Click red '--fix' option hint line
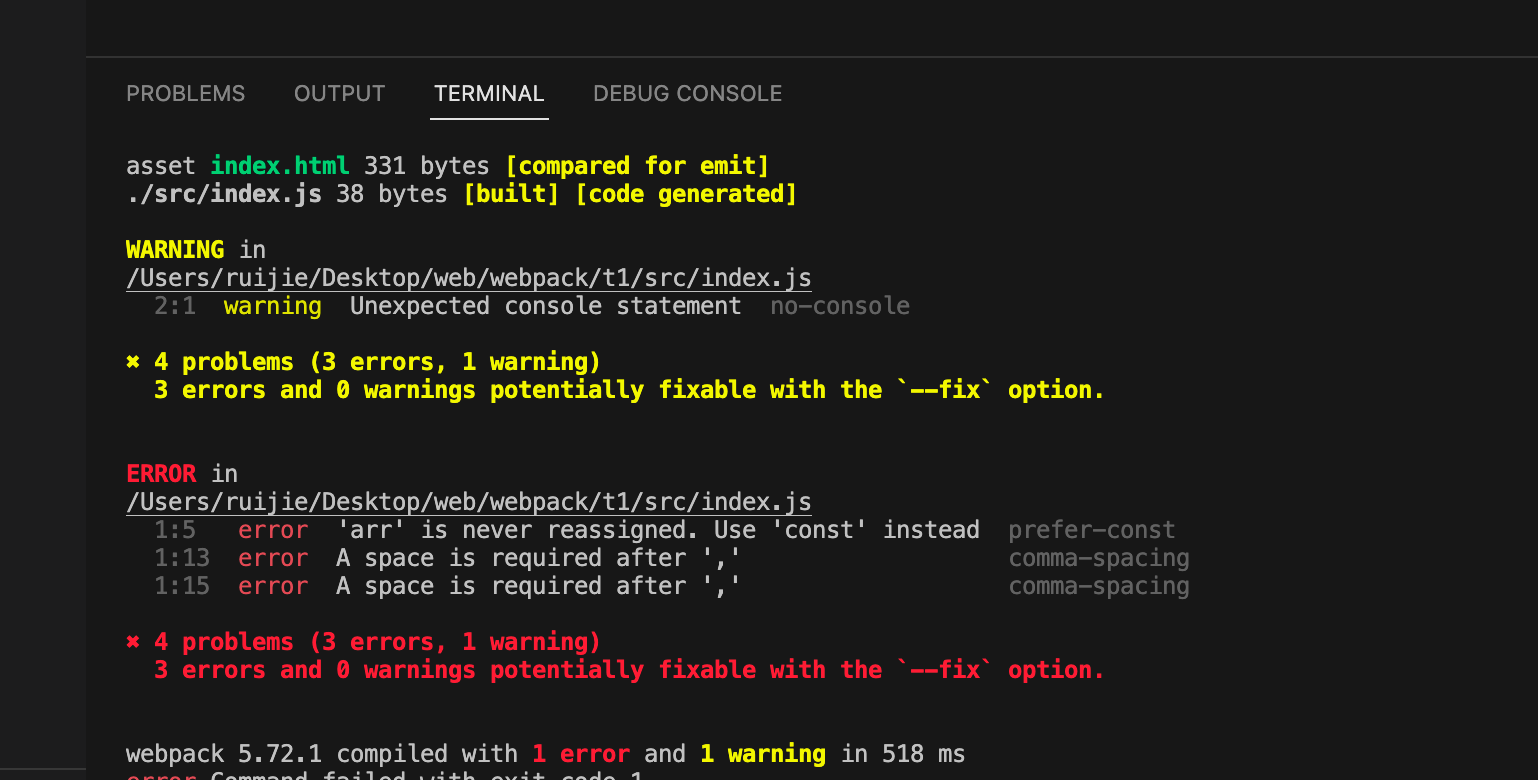1538x780 pixels. (629, 670)
